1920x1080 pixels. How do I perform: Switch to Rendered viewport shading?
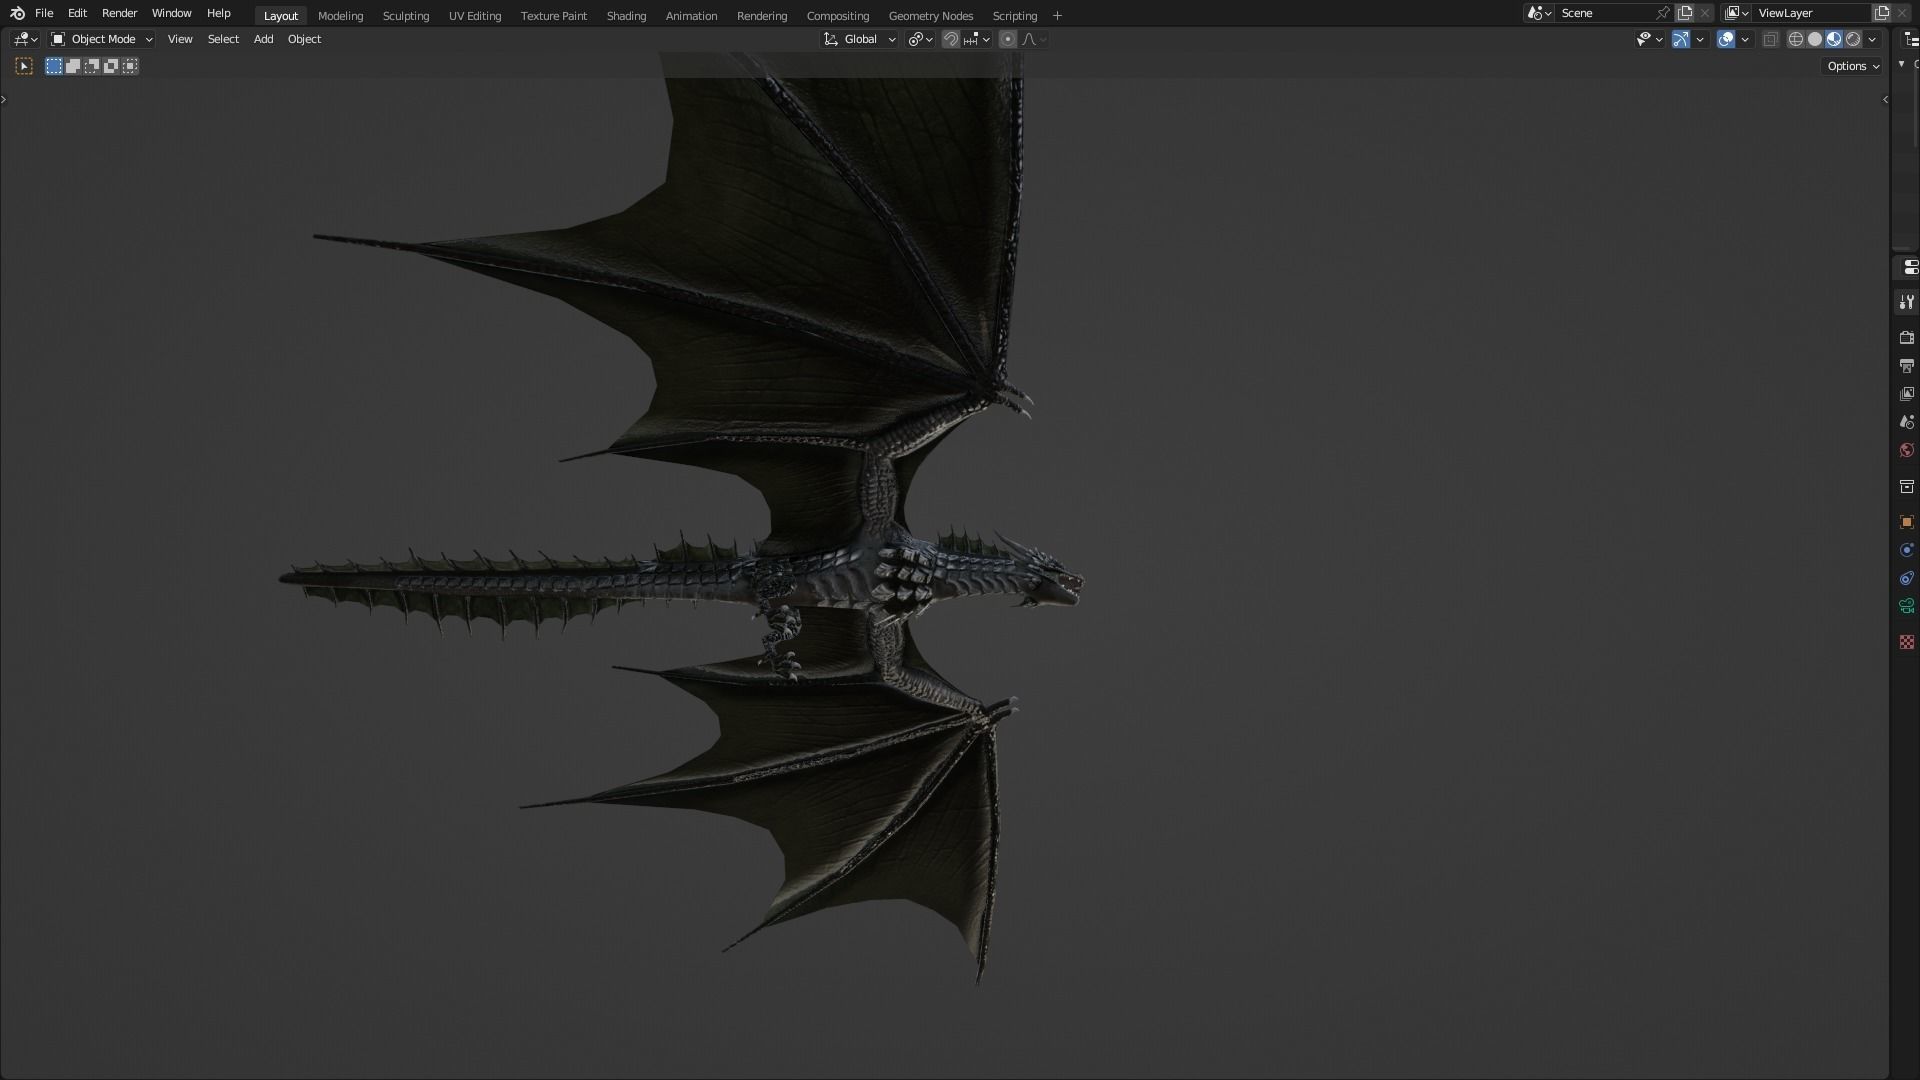(x=1853, y=39)
